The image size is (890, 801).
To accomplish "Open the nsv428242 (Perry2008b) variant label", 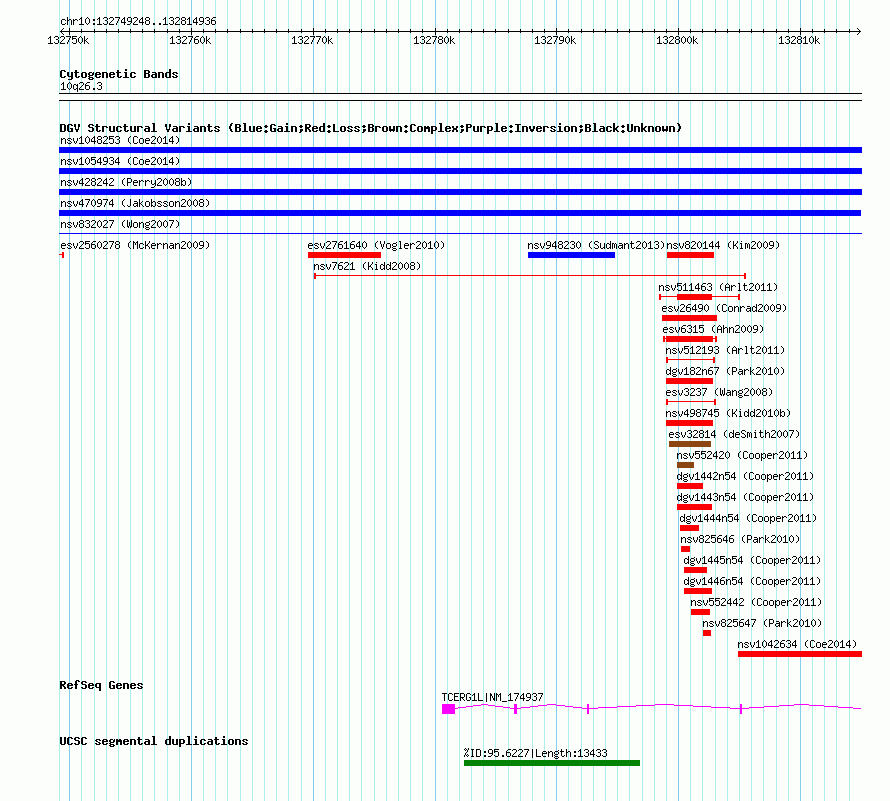I will 126,182.
